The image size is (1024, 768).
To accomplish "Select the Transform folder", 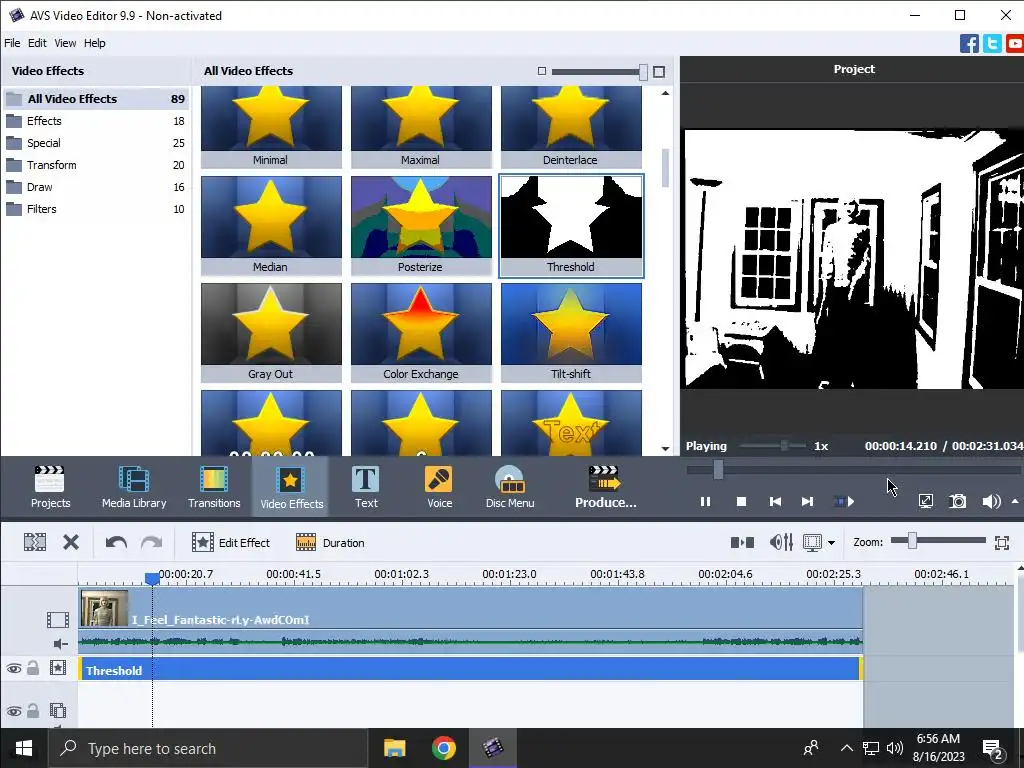I will 95,165.
